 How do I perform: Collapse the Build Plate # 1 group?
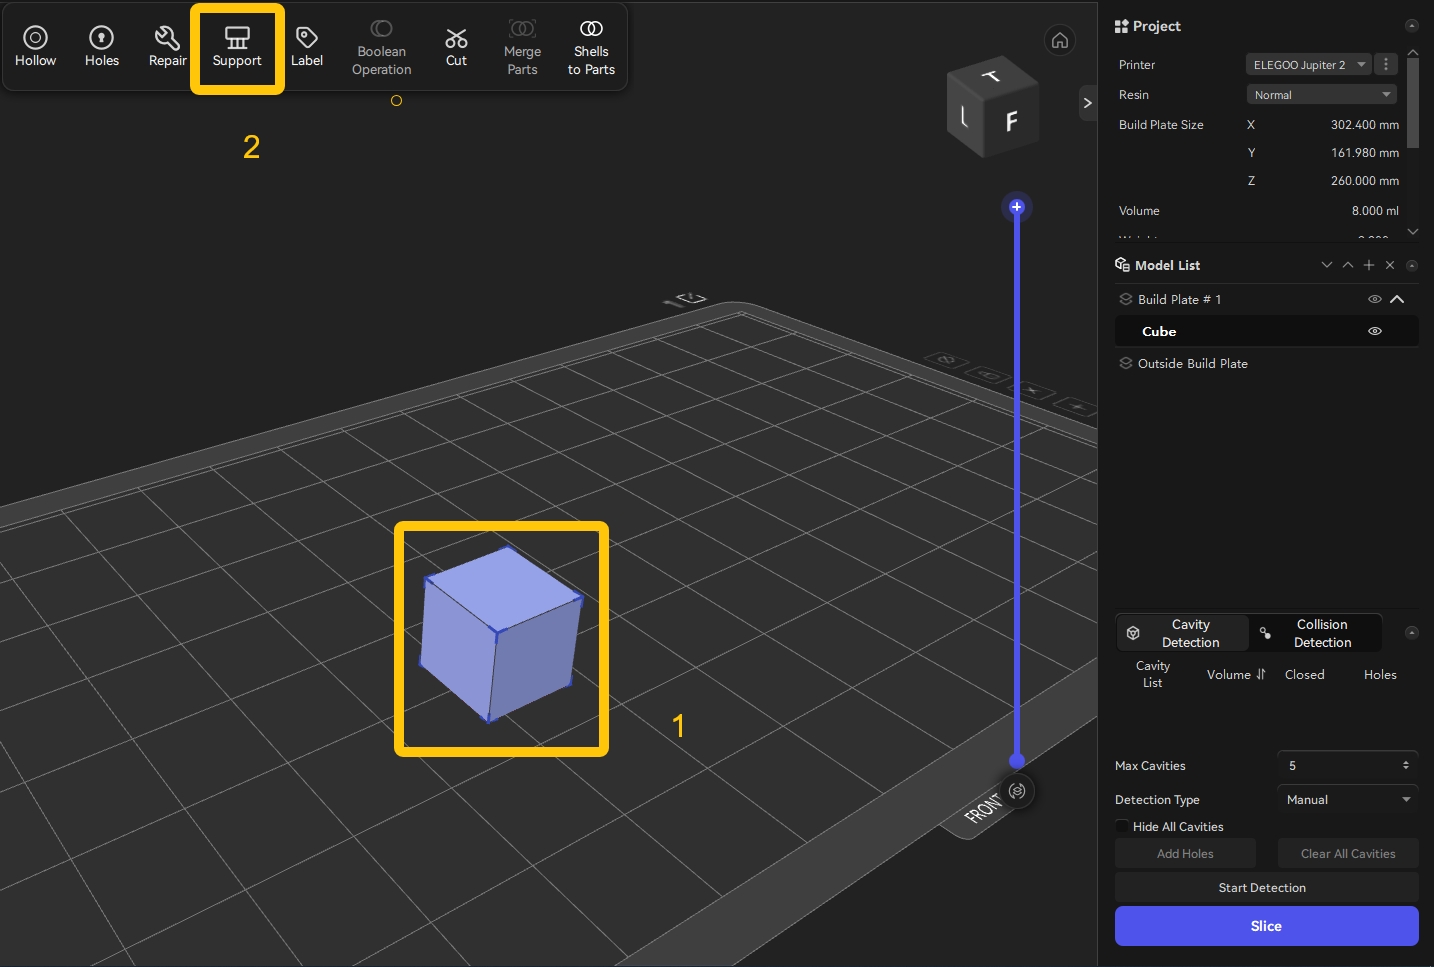click(1397, 299)
